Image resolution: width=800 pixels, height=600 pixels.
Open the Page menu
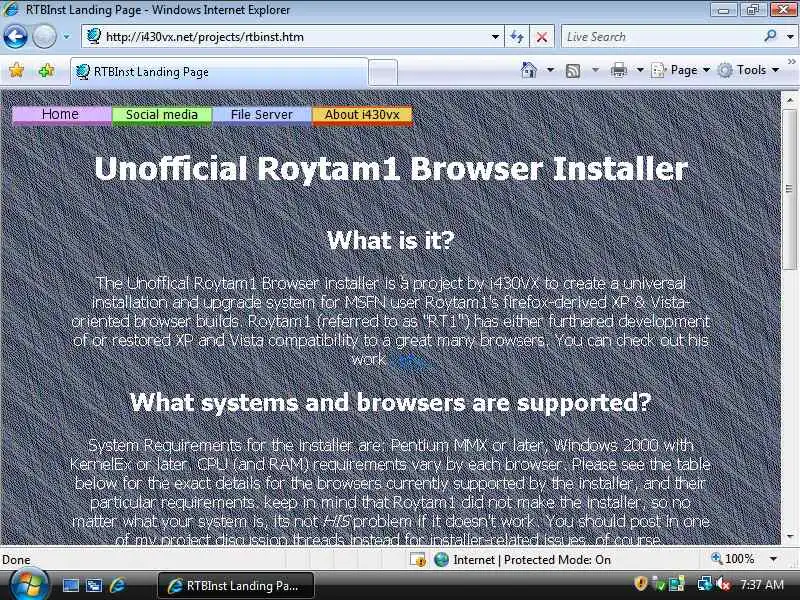(x=680, y=70)
